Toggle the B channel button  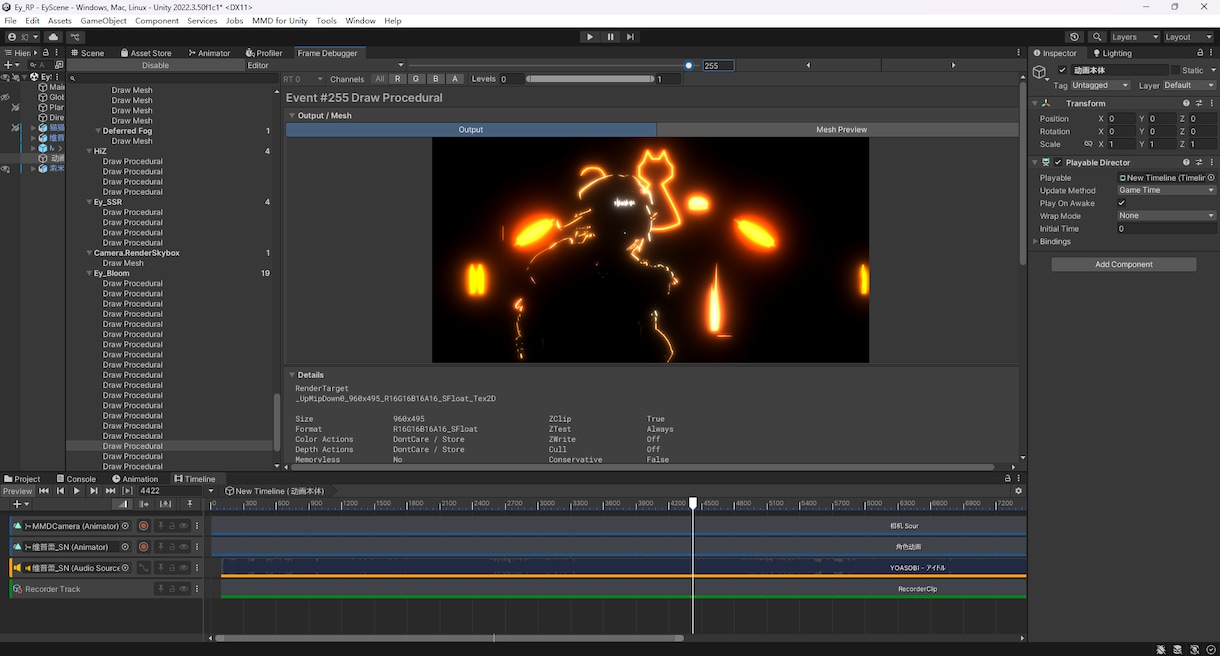click(x=435, y=79)
